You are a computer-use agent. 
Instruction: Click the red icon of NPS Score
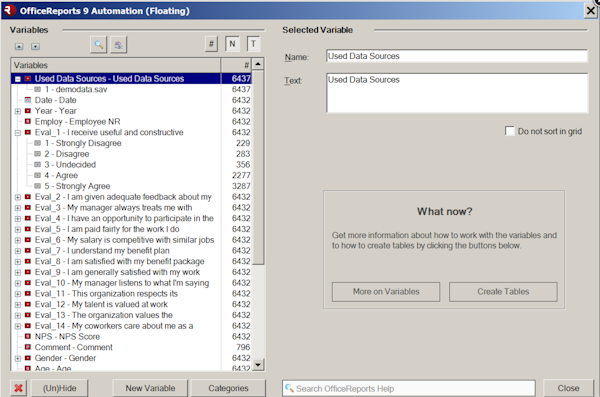click(28, 337)
